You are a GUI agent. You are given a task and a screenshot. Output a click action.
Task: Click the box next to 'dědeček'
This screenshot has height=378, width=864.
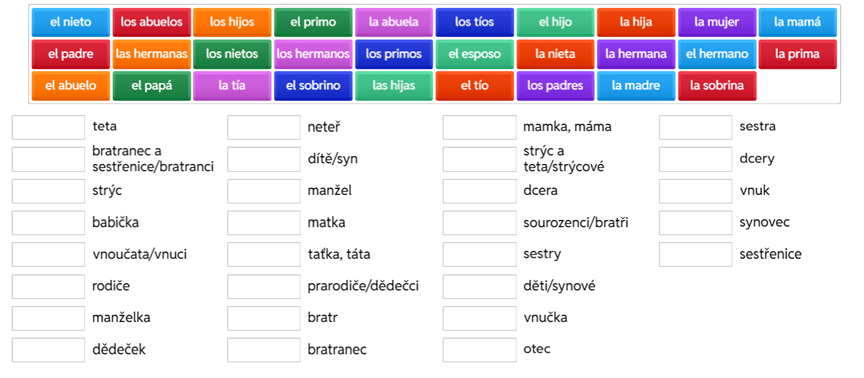click(48, 350)
